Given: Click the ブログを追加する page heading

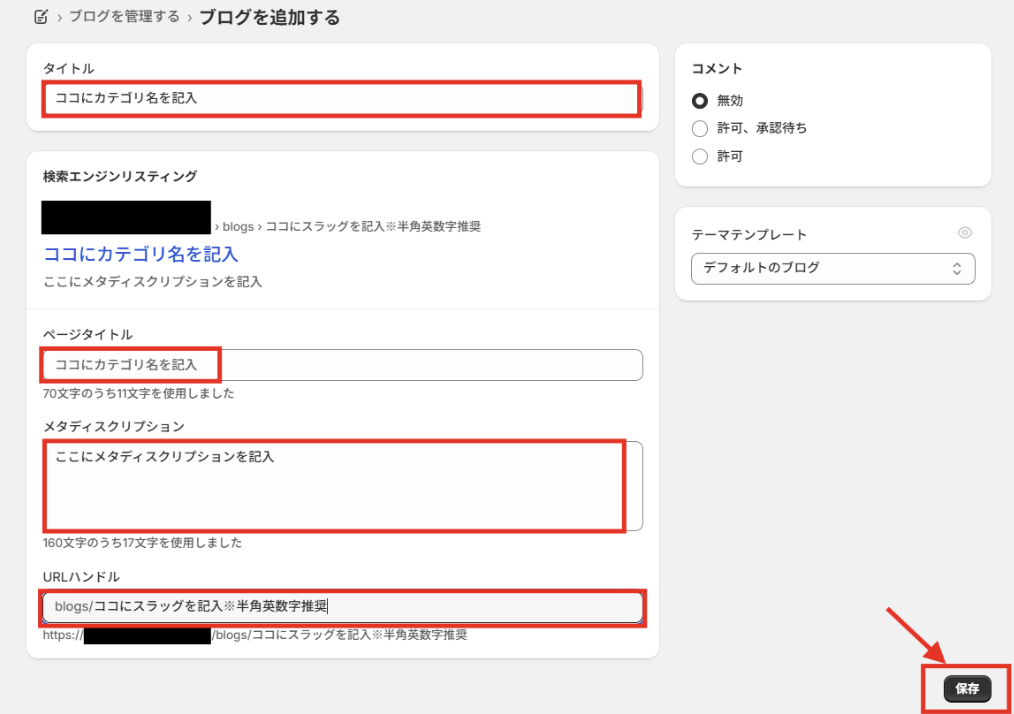Looking at the screenshot, I should 269,17.
